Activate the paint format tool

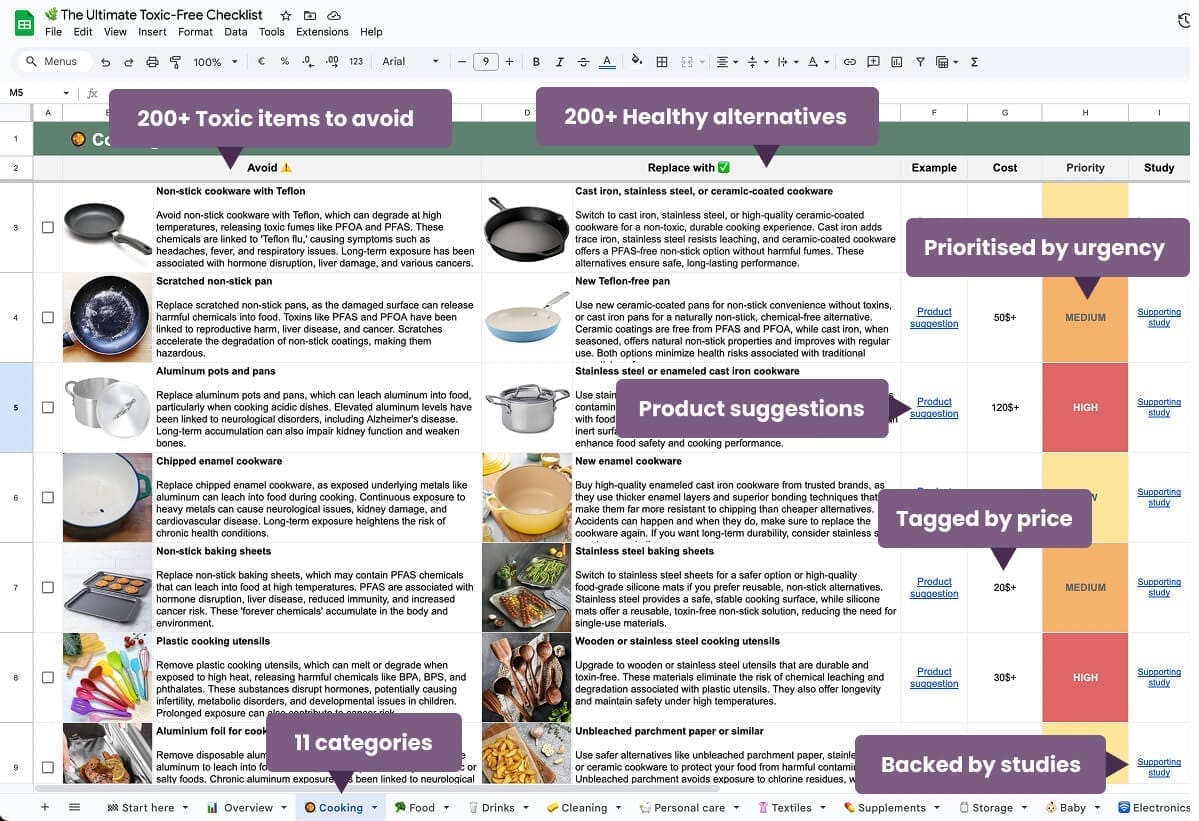coord(175,62)
